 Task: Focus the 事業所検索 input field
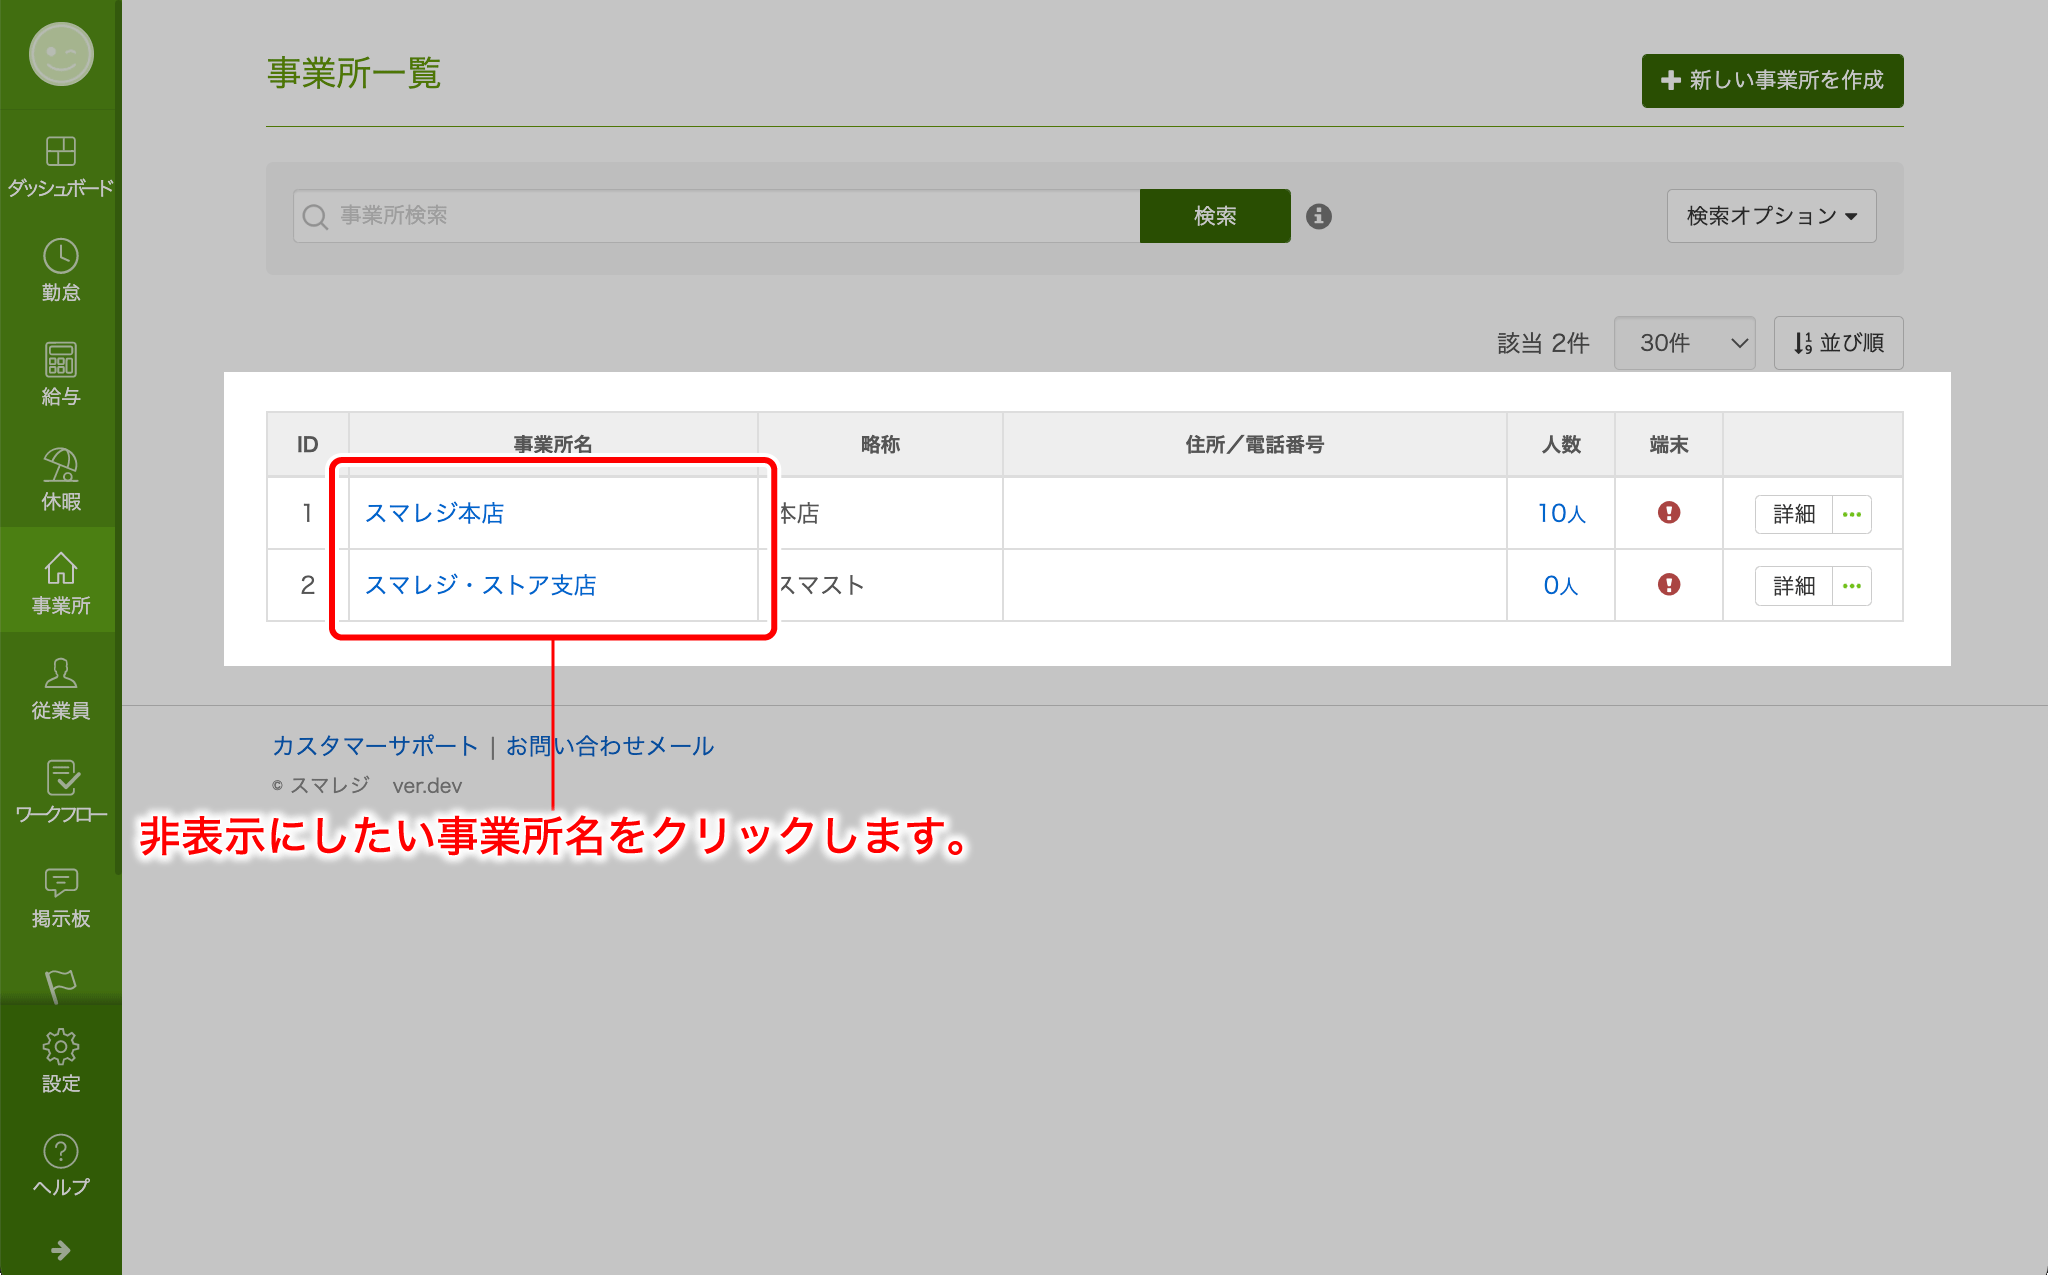(x=716, y=216)
